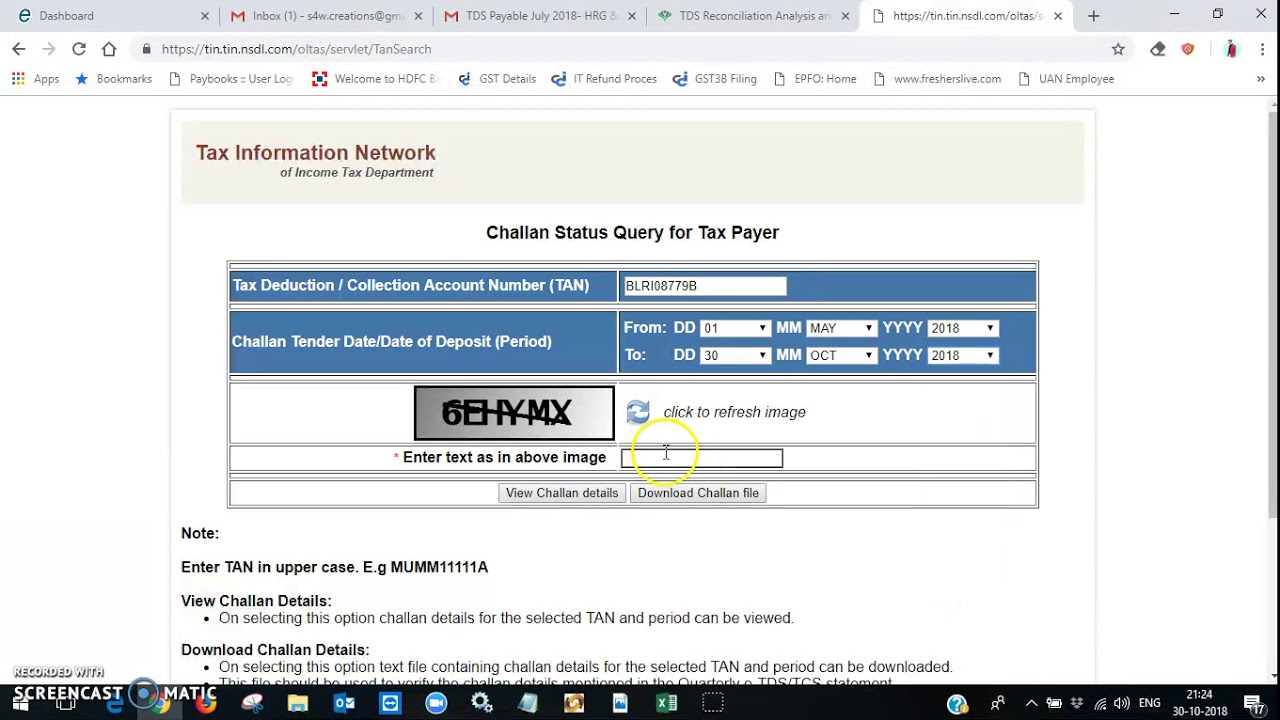Open Windows Start button
This screenshot has height=720, width=1280.
pyautogui.click(x=20, y=703)
